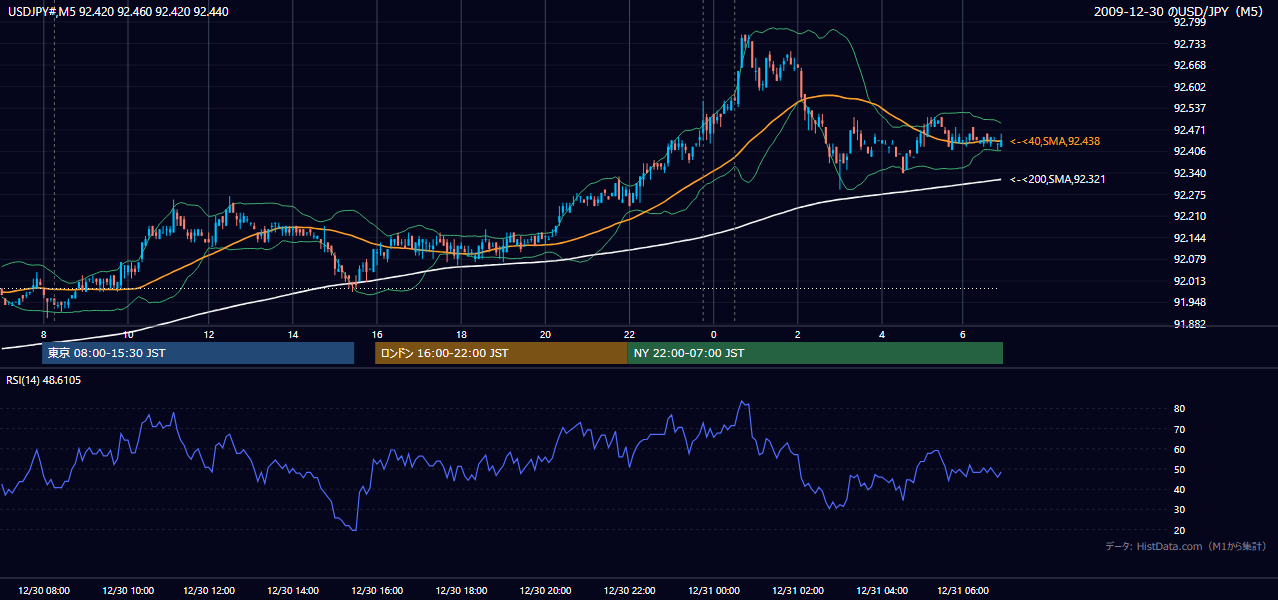Click the 12/31 06:00 time label

pos(962,591)
